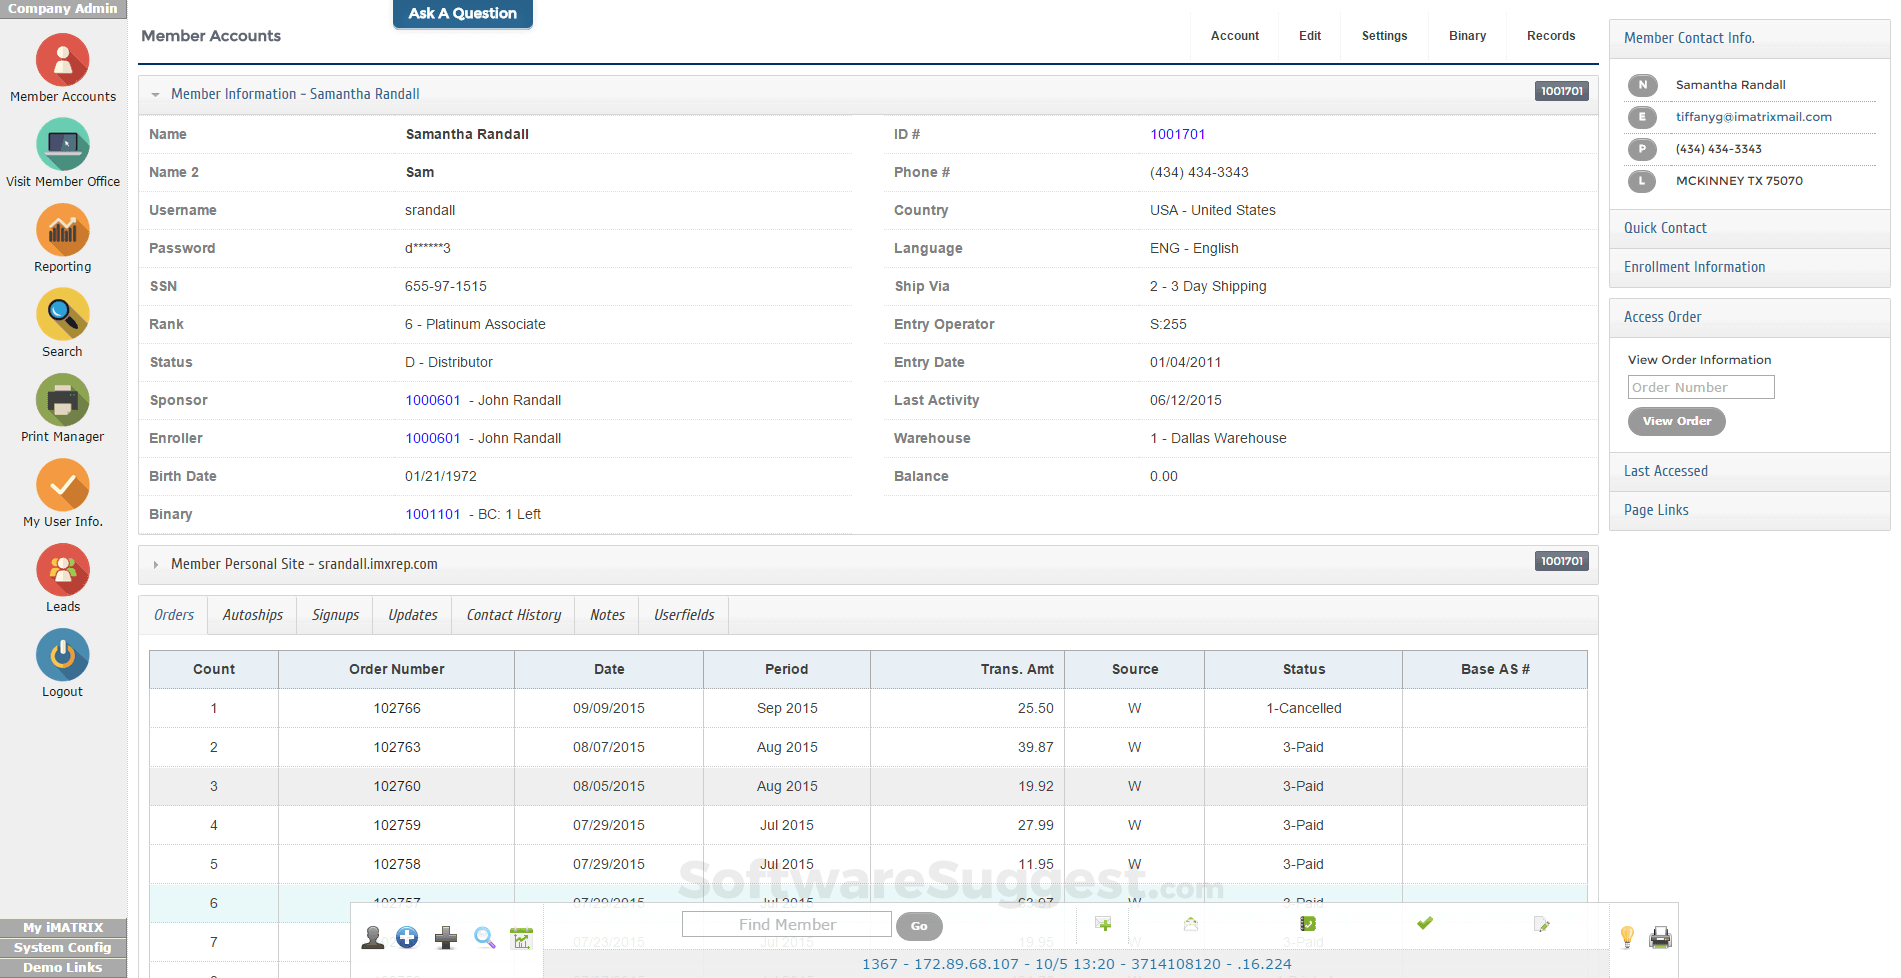Screen dimensions: 1901x978
Task: Open the Reporting tool
Action: (x=62, y=230)
